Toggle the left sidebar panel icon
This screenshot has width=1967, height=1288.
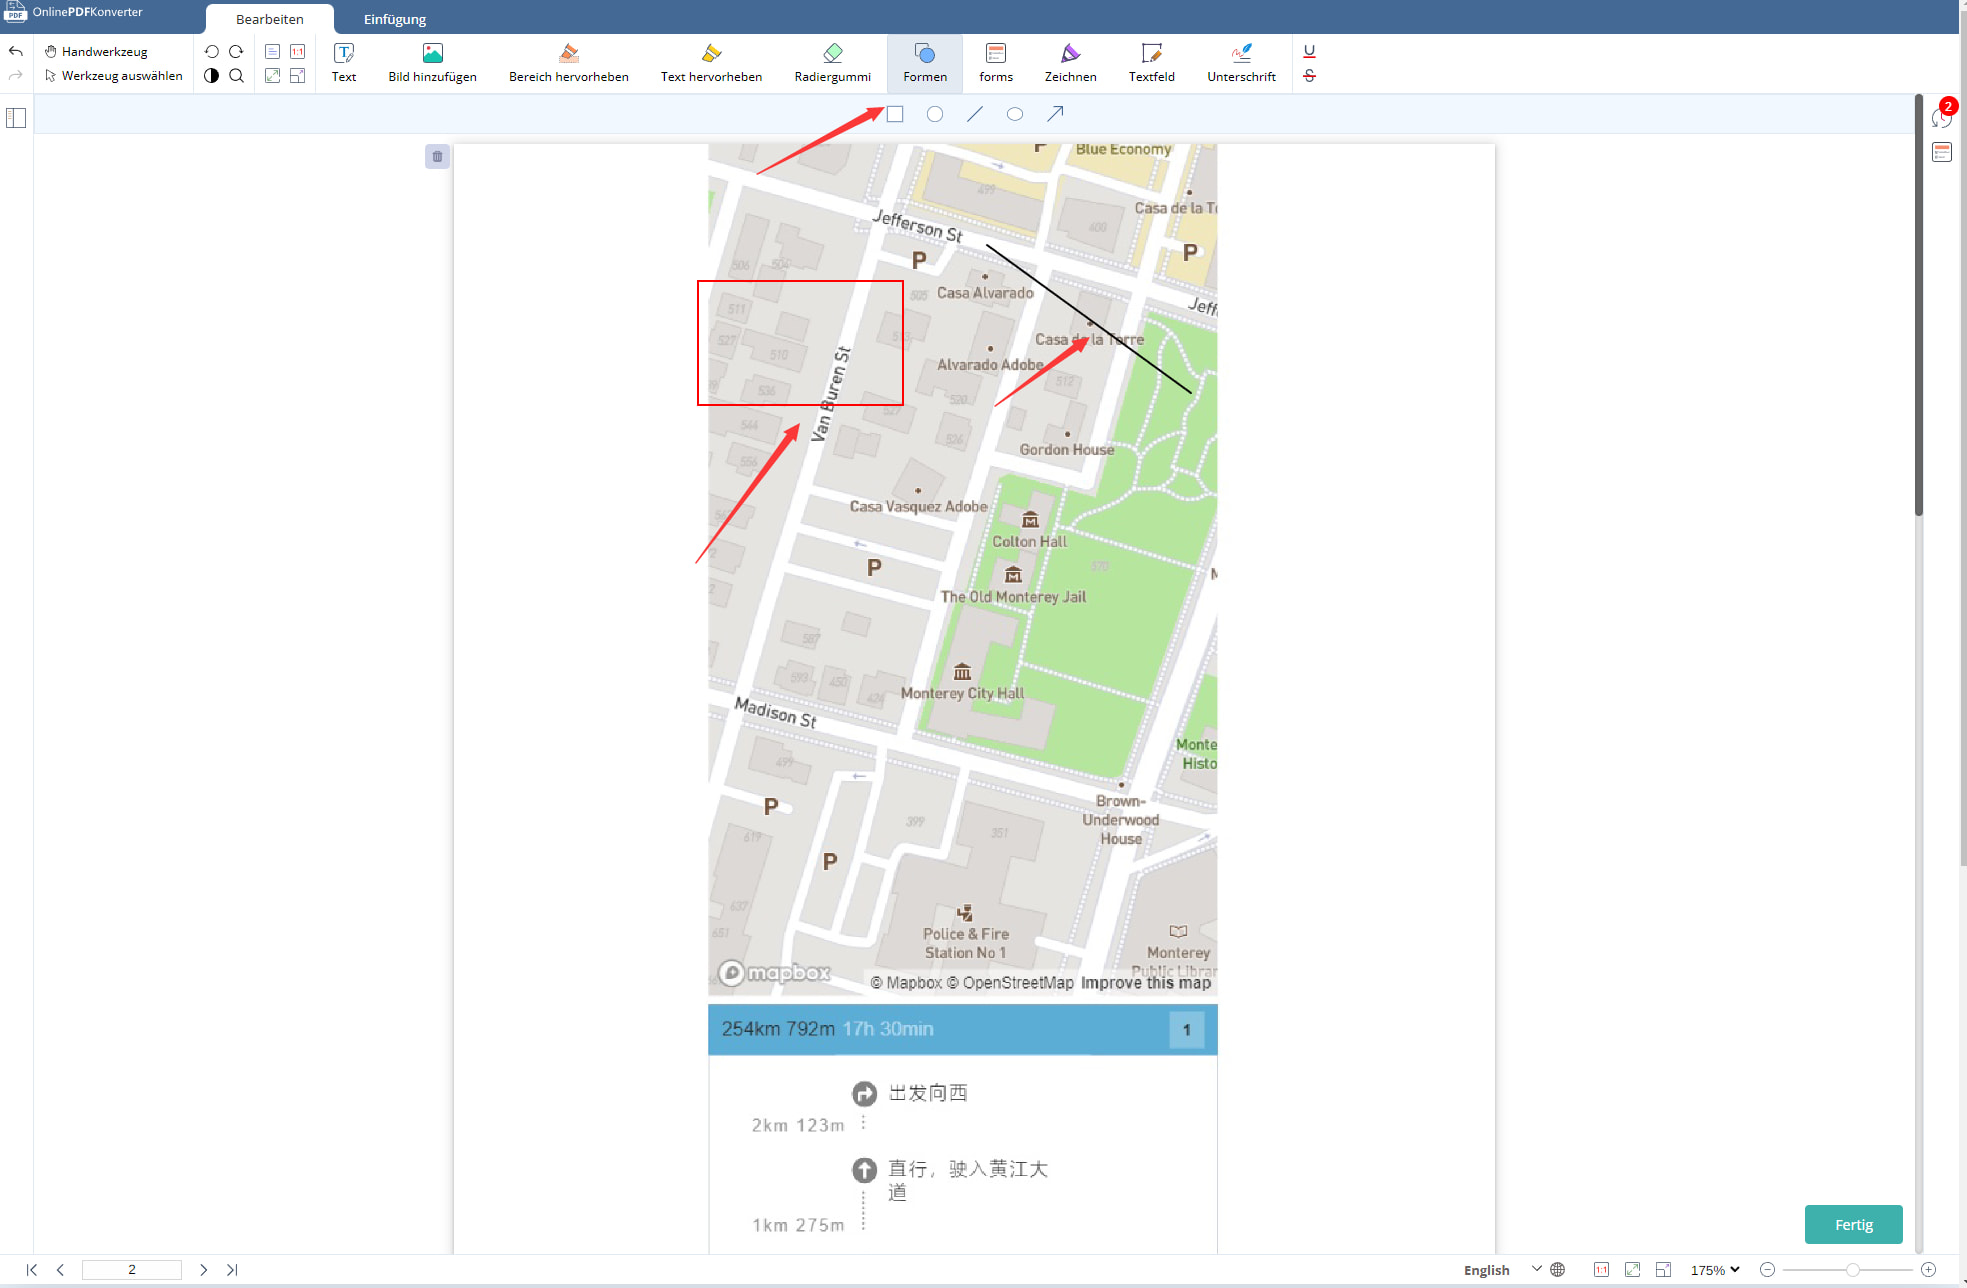pyautogui.click(x=16, y=115)
